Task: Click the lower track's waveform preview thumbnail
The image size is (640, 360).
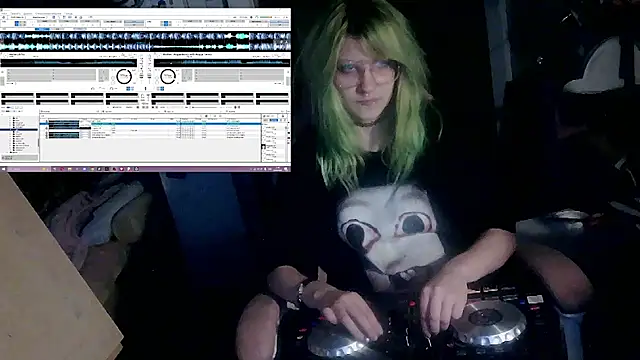Action: (x=64, y=135)
